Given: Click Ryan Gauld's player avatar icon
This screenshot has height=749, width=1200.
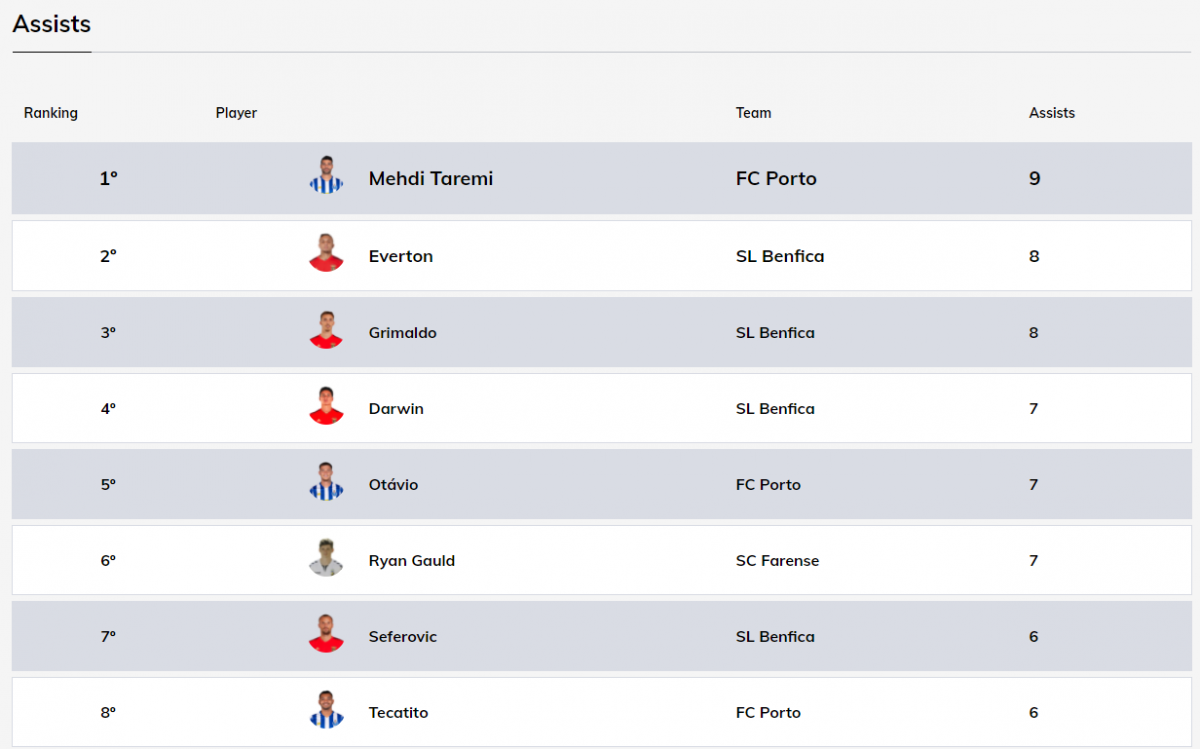Looking at the screenshot, I should tap(326, 558).
